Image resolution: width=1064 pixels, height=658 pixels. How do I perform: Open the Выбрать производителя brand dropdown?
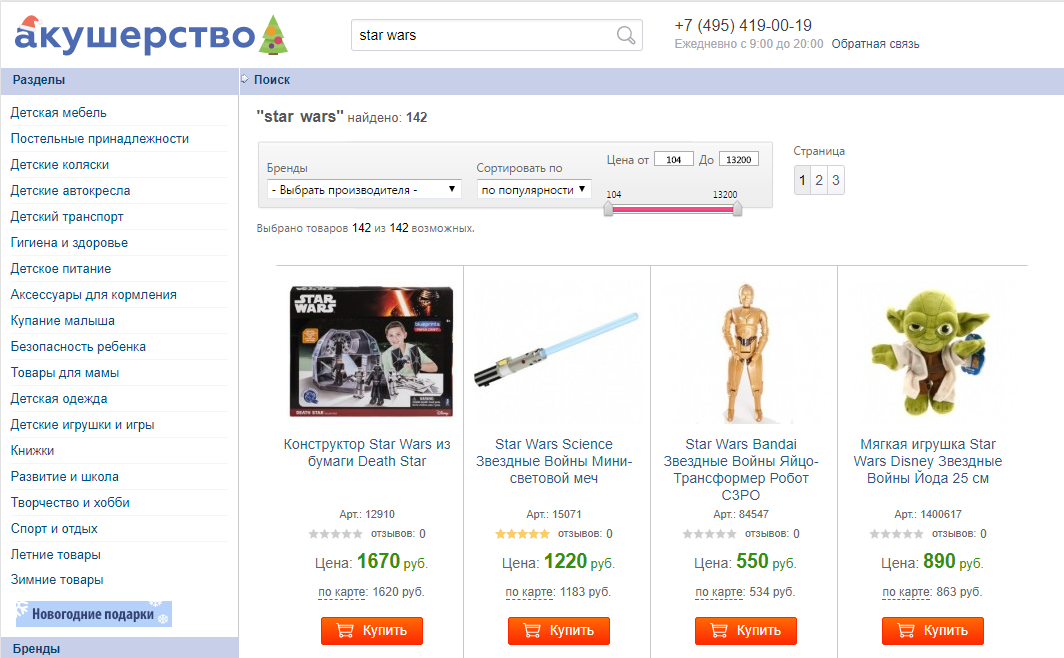point(364,189)
